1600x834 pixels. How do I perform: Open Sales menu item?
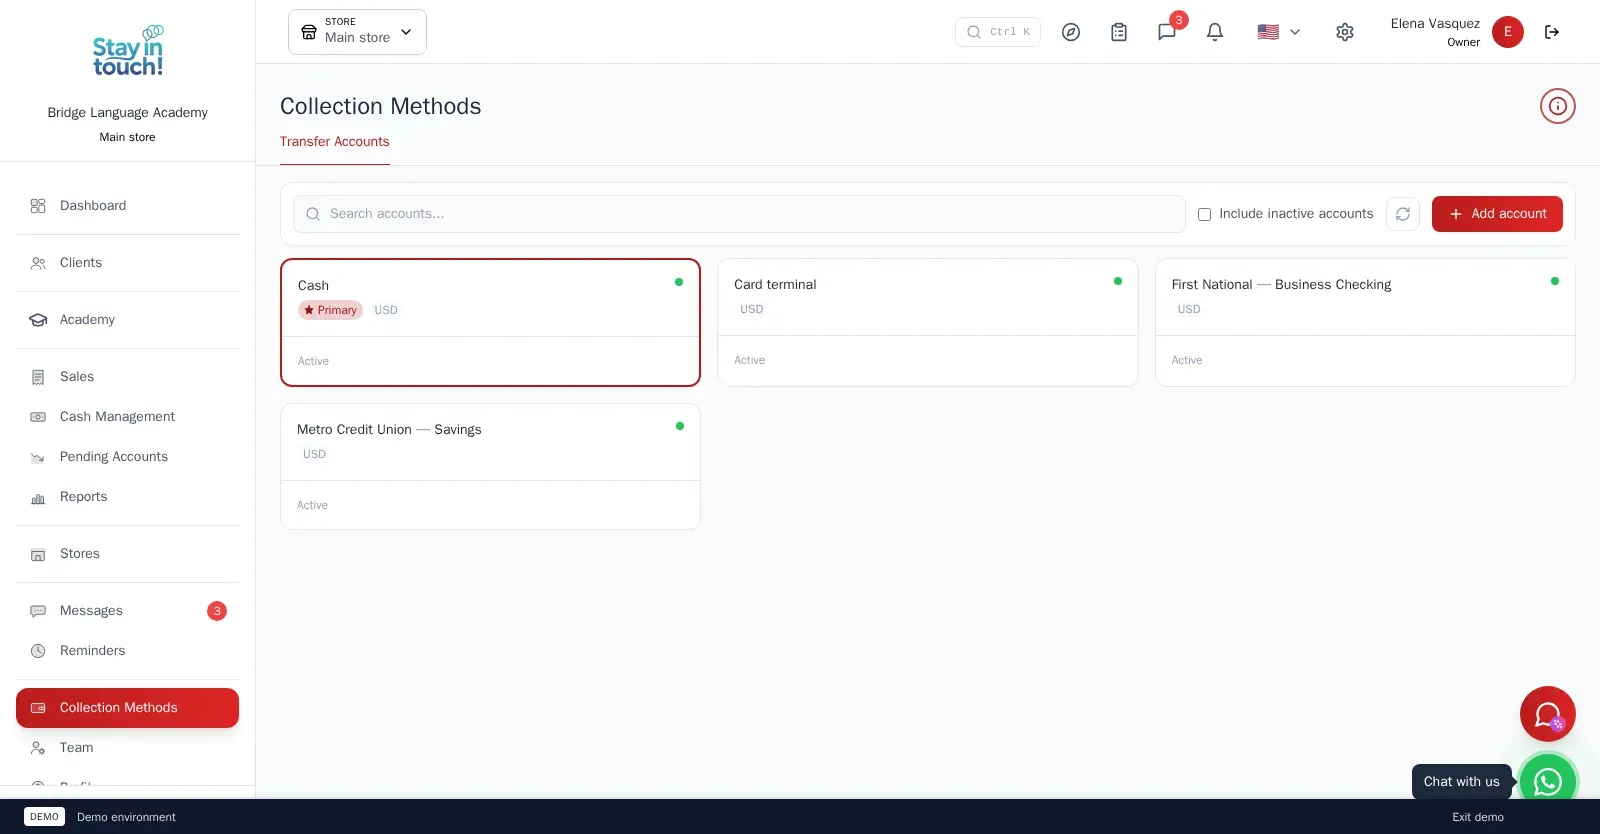(128, 377)
